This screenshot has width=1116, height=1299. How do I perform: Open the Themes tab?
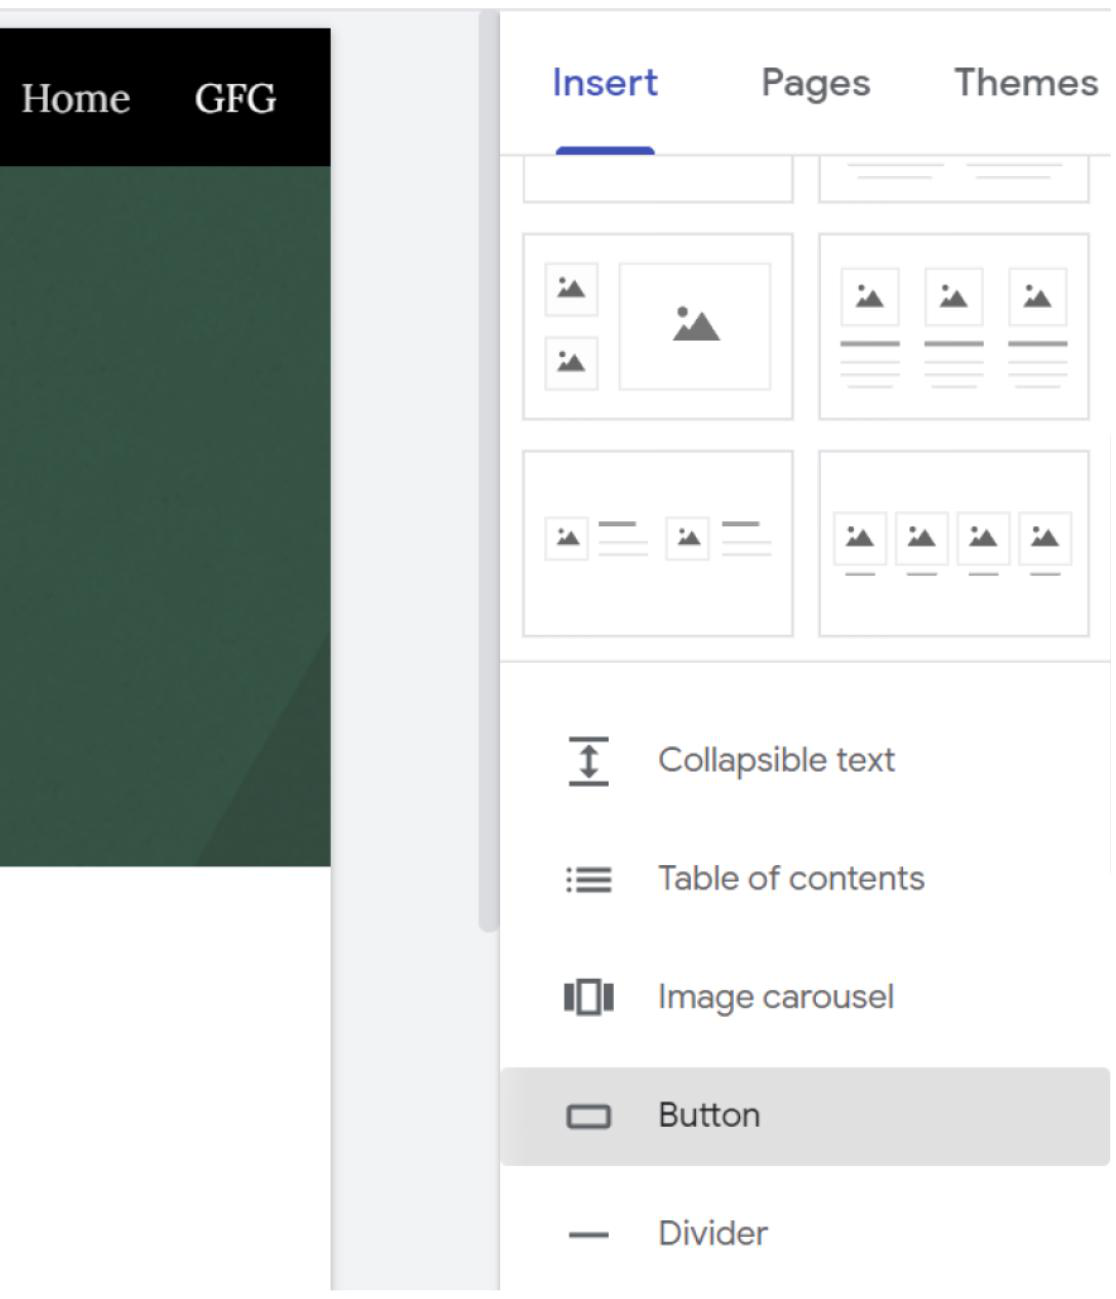pyautogui.click(x=1025, y=83)
